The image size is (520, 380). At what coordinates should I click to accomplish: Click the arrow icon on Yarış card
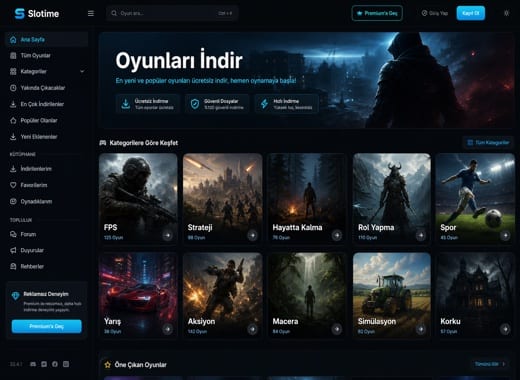tap(168, 329)
